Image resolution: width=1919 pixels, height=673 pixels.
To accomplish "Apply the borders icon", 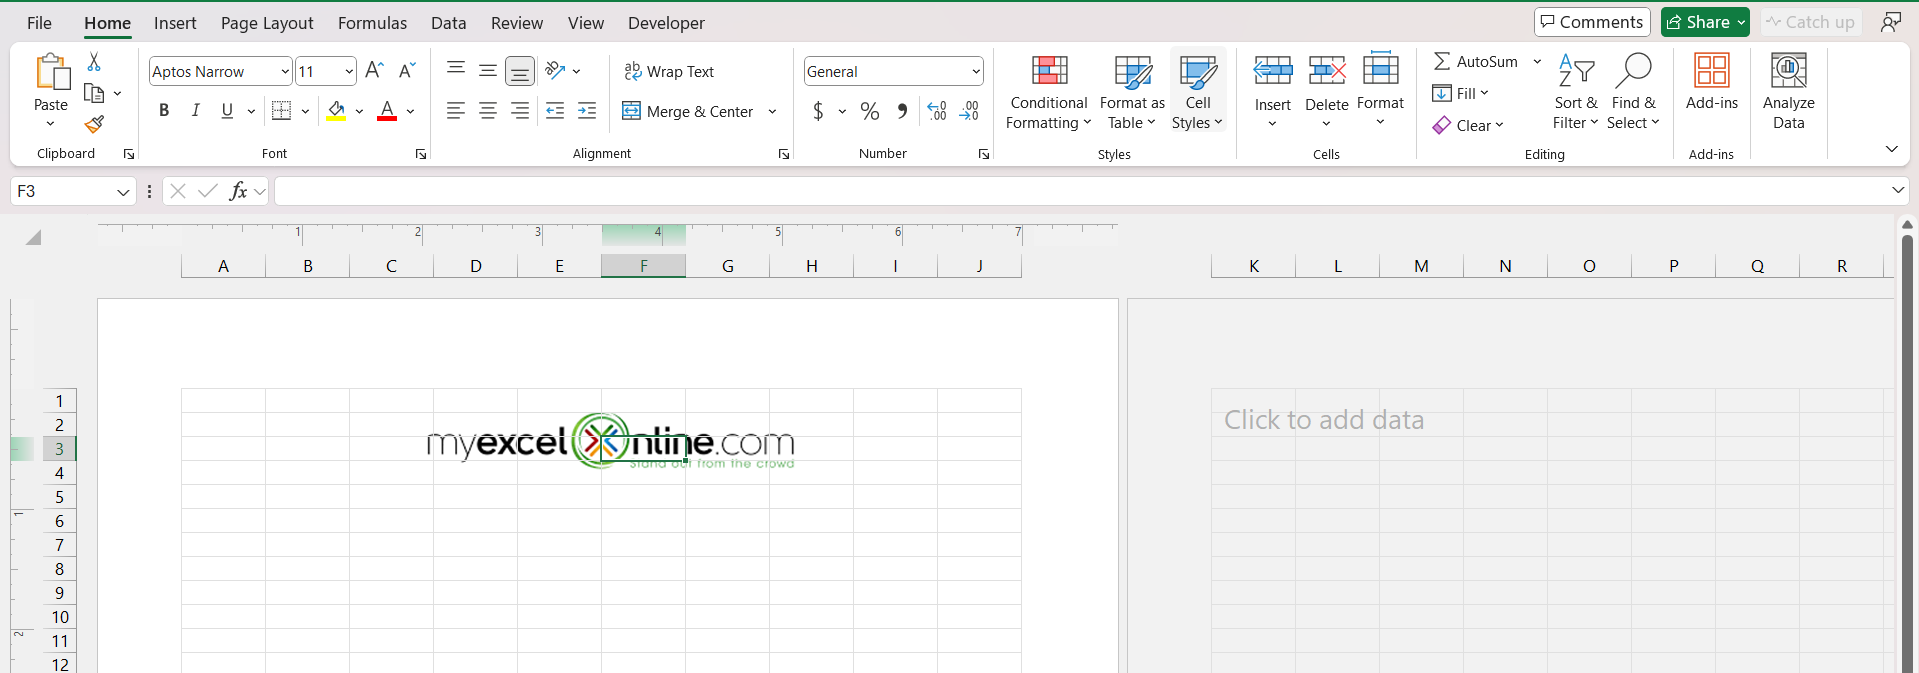I will click(282, 110).
